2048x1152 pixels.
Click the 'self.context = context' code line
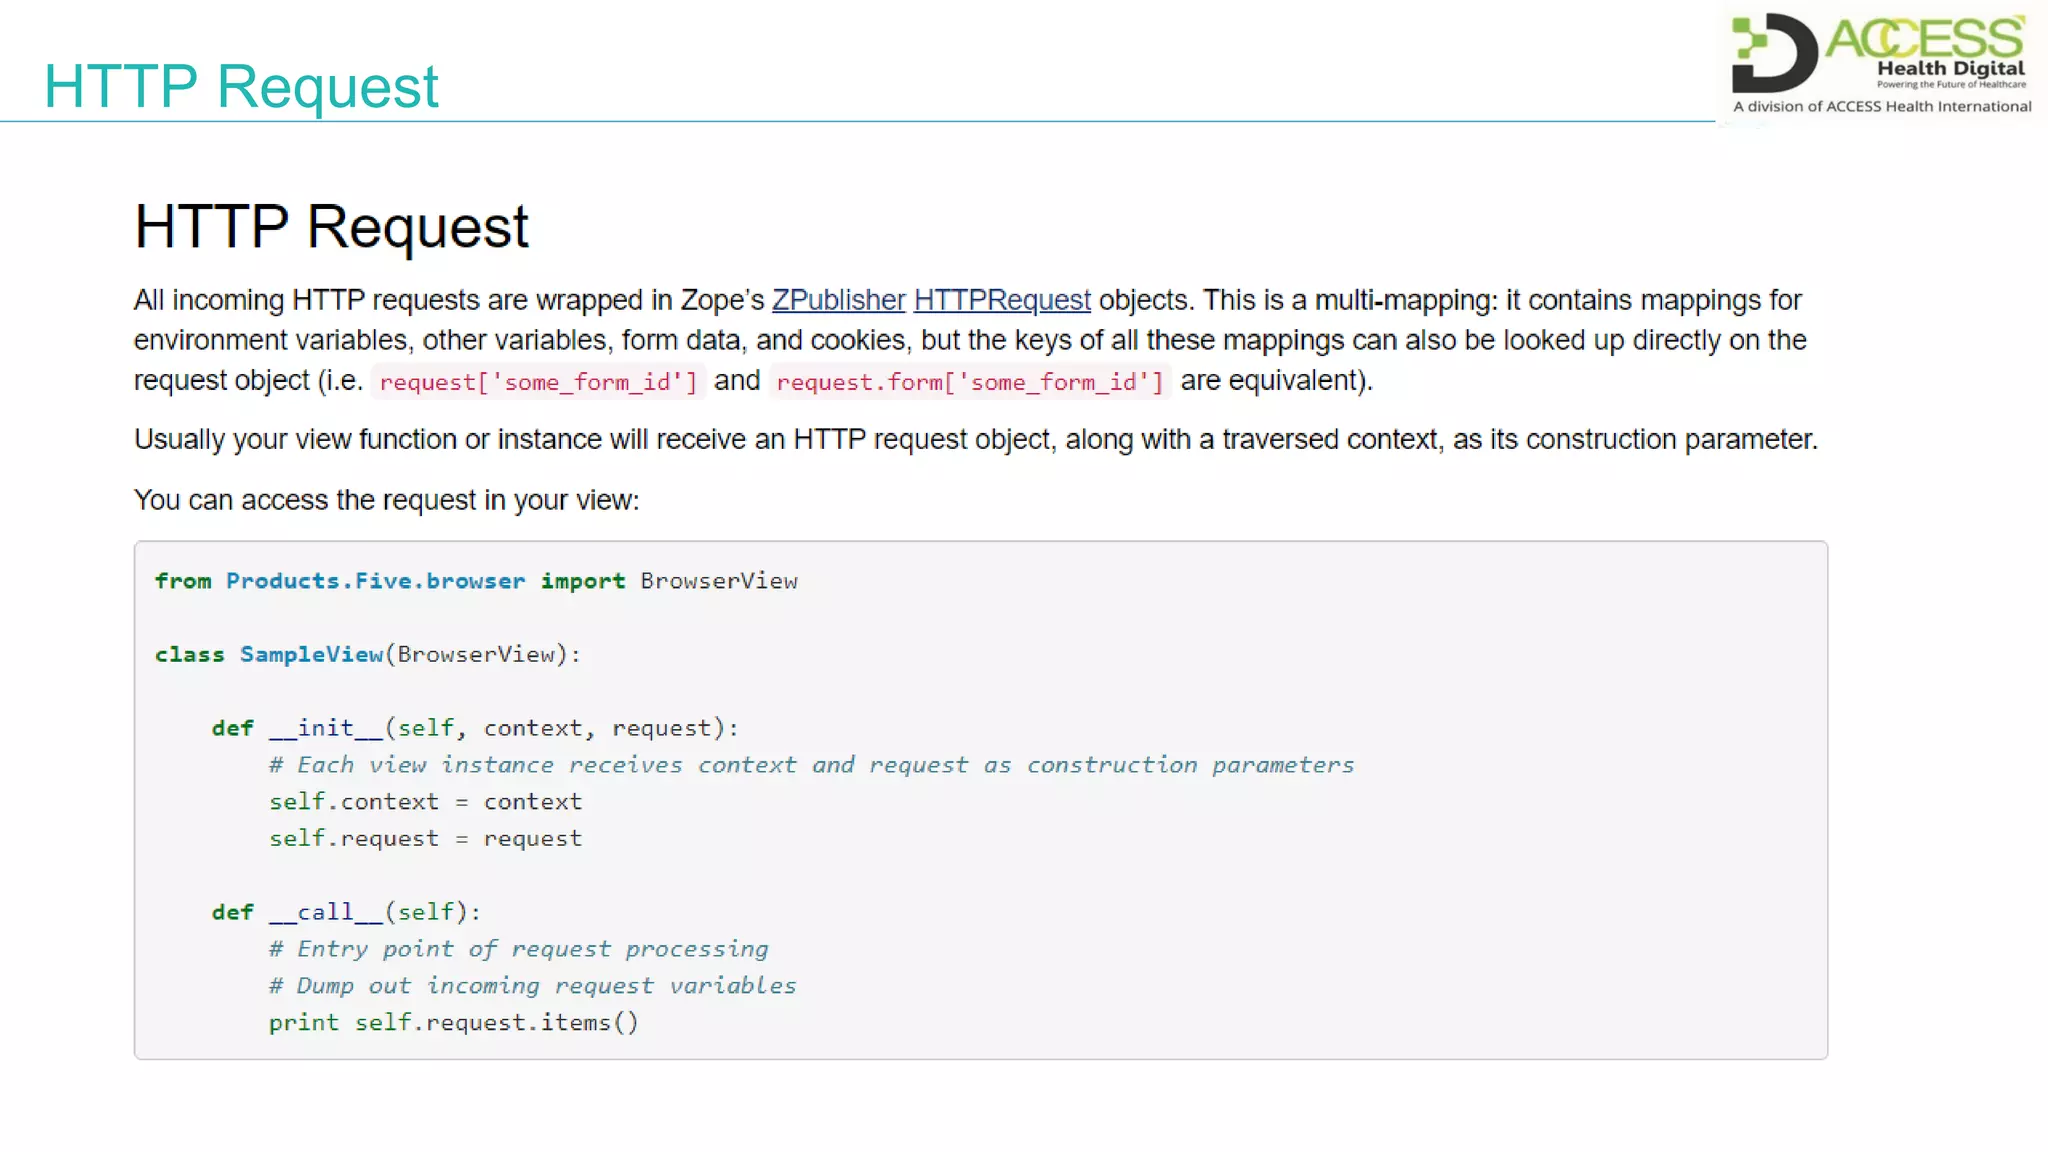click(425, 802)
